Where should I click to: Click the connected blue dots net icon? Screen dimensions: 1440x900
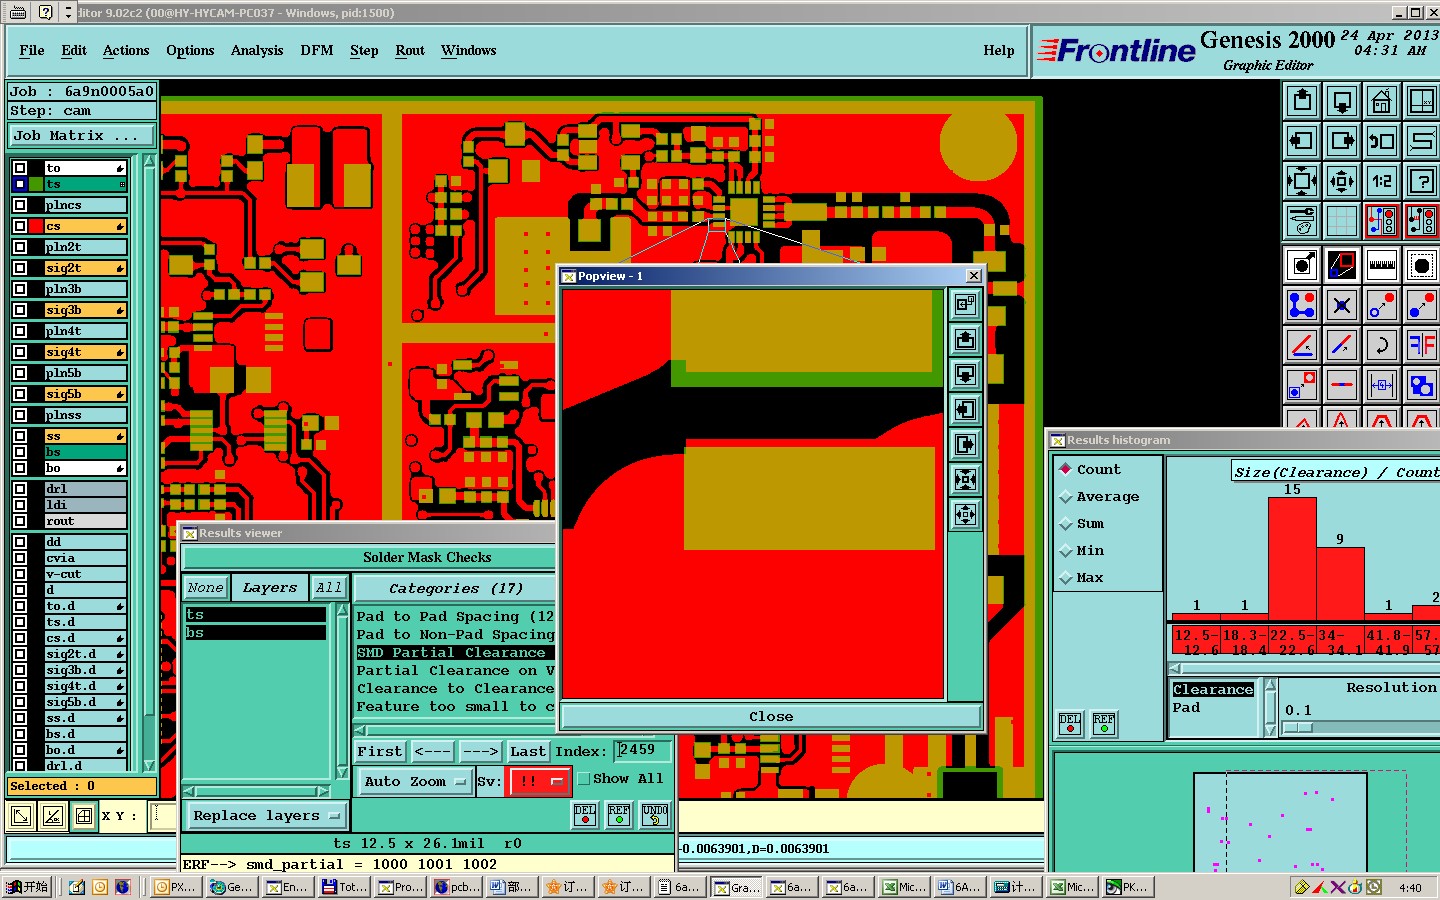tap(1302, 305)
